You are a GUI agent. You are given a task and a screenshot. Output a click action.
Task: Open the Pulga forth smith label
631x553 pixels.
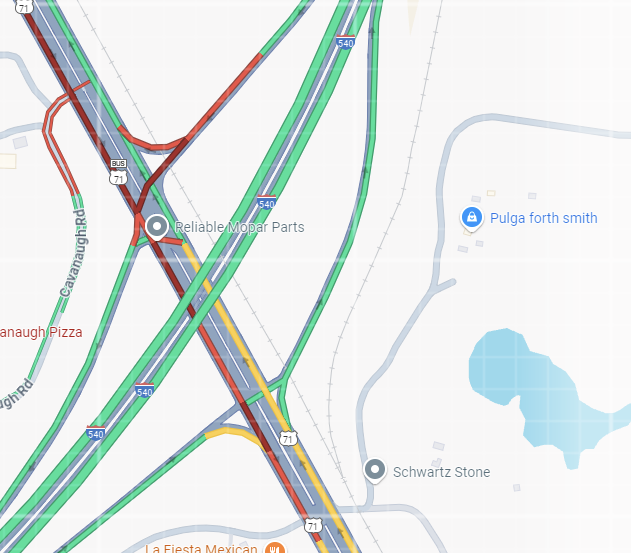point(543,218)
